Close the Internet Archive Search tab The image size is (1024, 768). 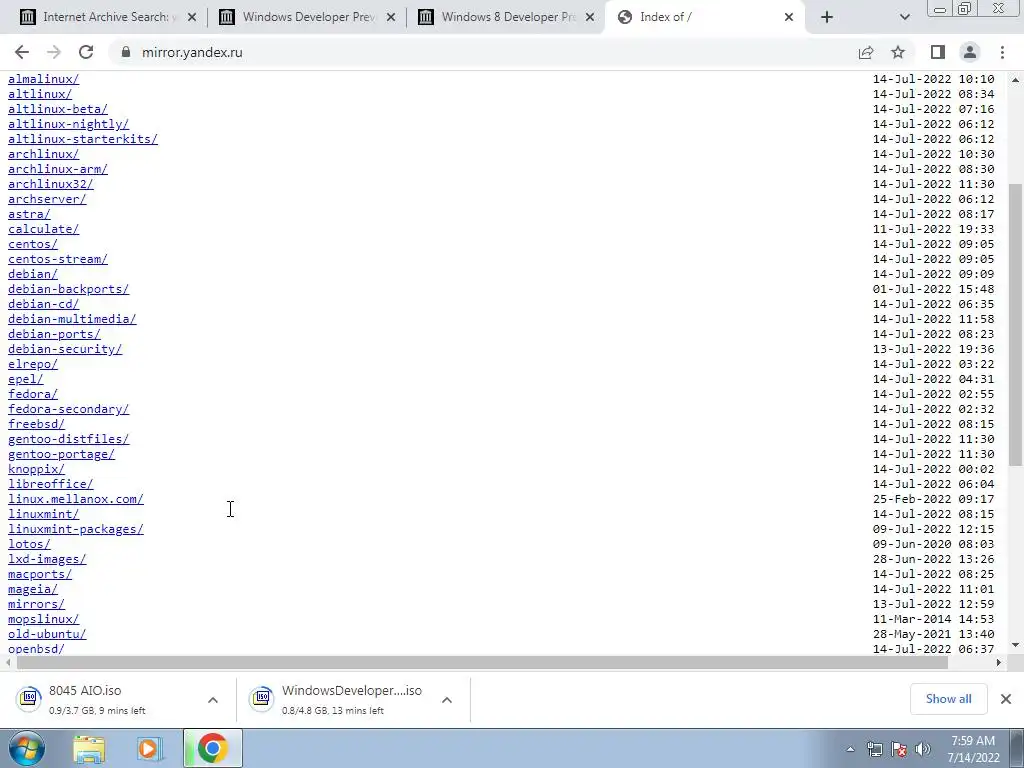(x=192, y=18)
